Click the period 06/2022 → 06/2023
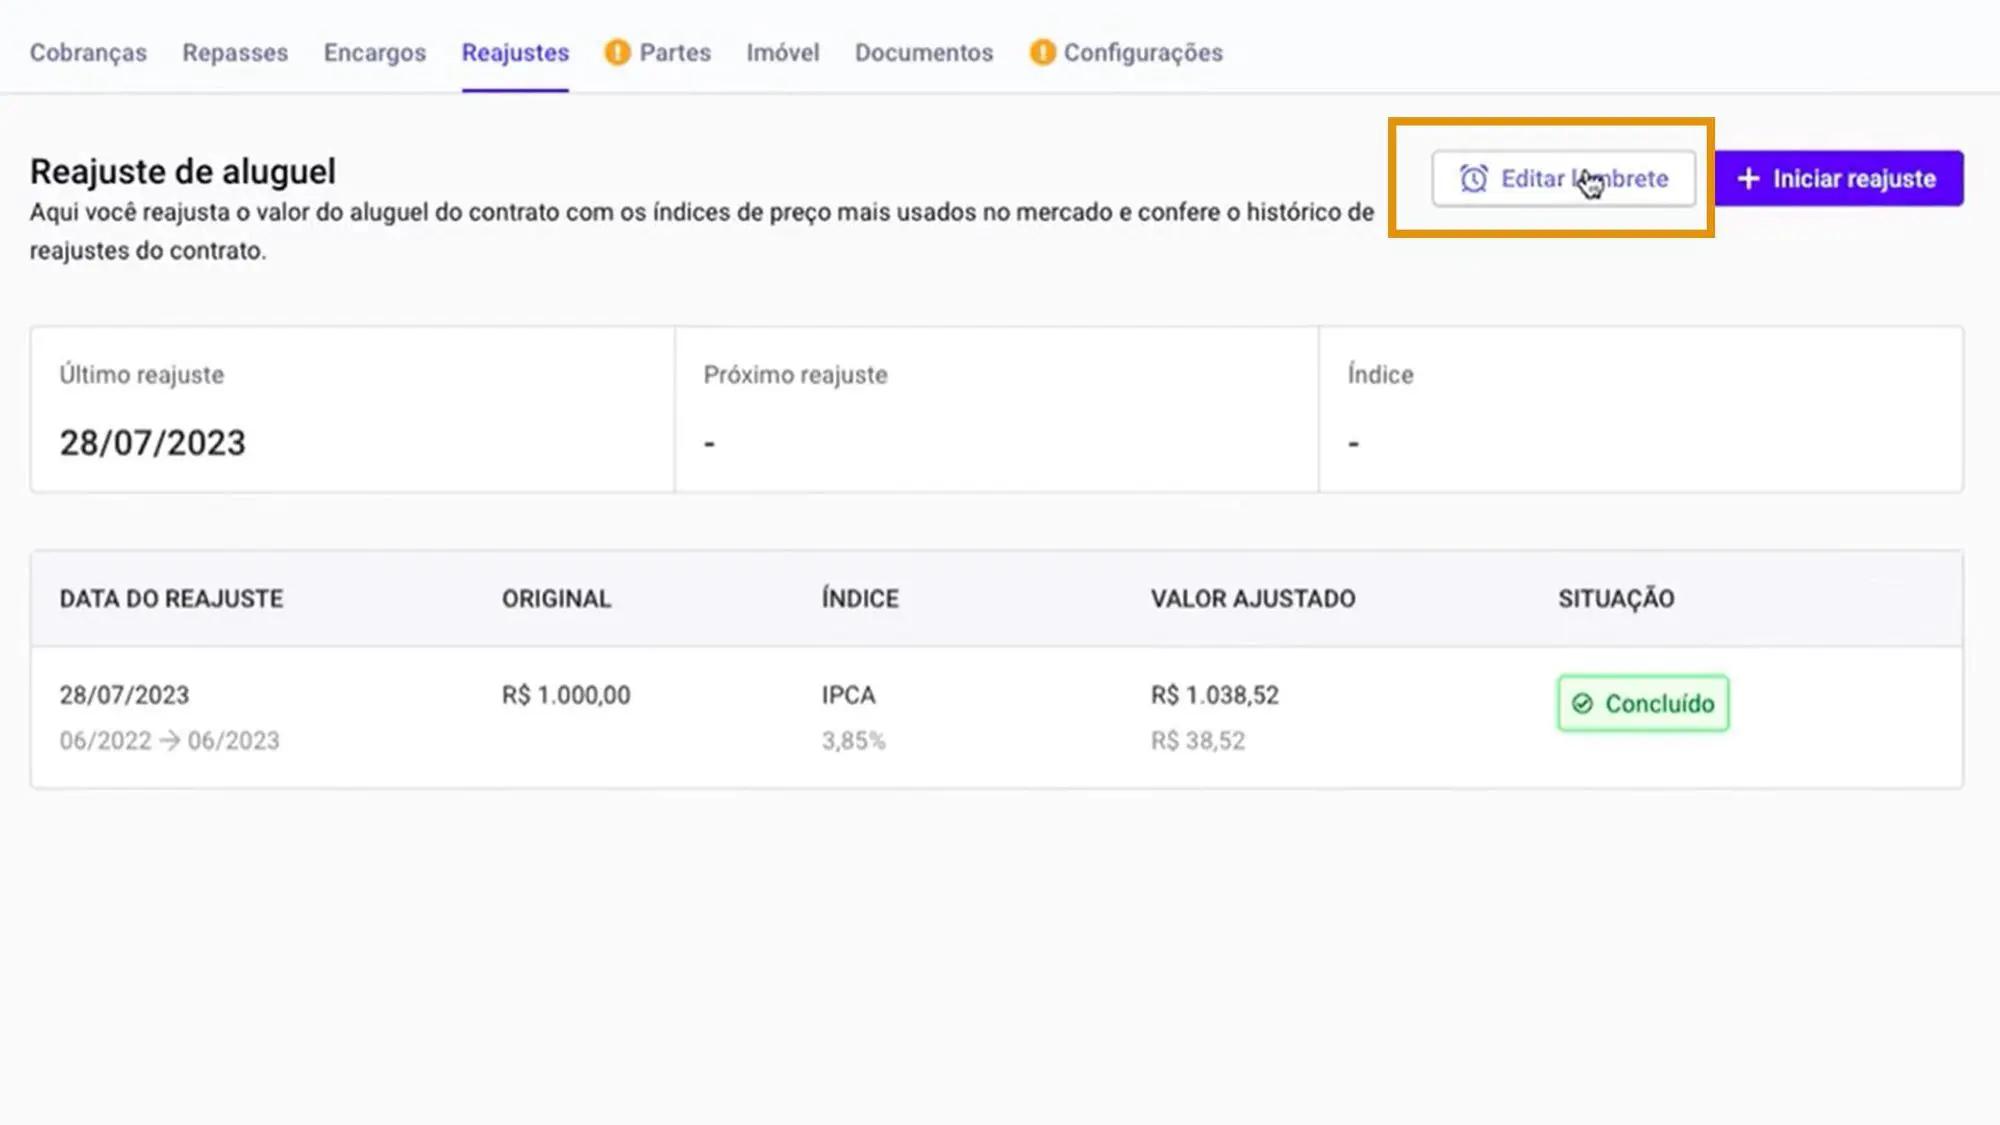The image size is (2000, 1125). point(169,740)
